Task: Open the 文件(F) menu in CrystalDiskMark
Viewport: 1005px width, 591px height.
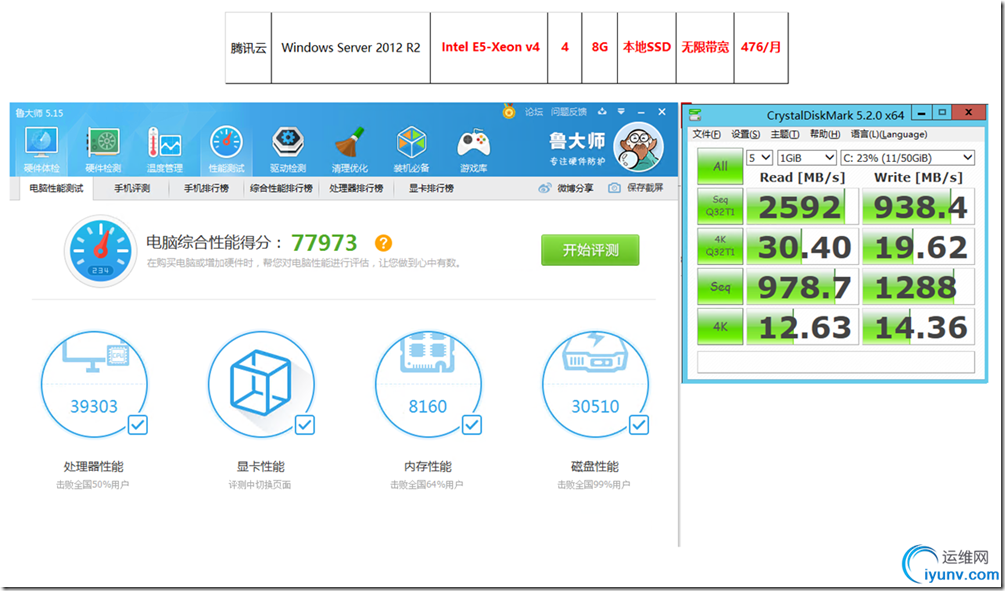Action: tap(706, 135)
